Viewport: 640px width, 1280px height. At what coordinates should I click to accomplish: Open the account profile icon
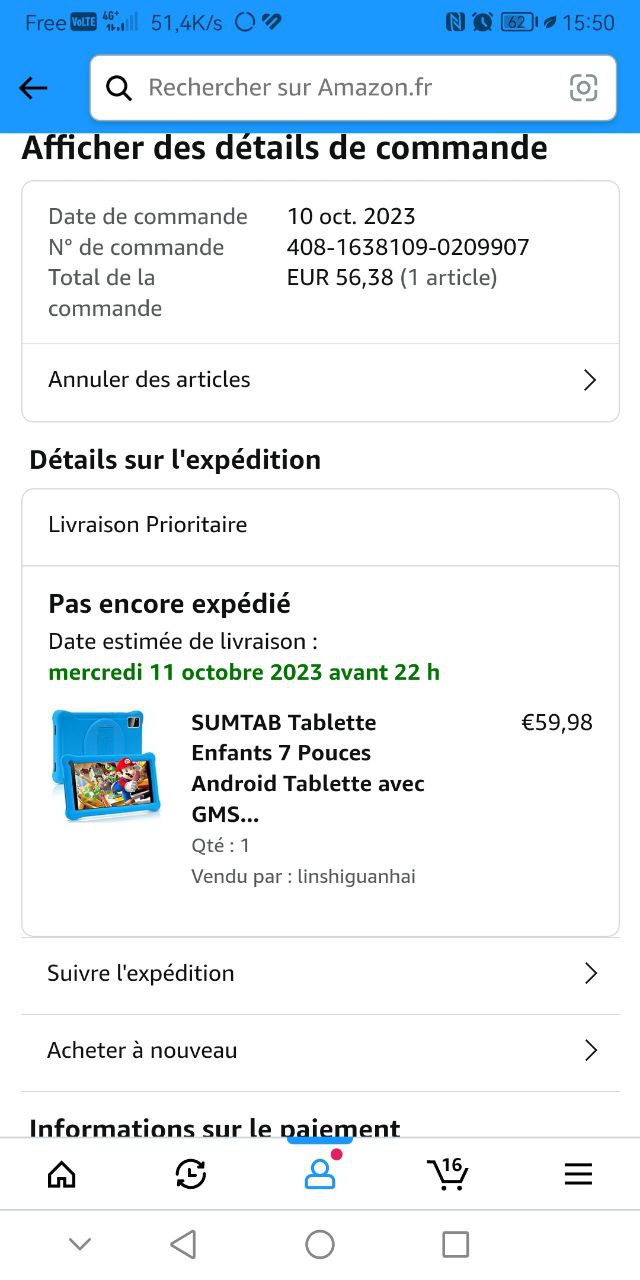tap(320, 1172)
